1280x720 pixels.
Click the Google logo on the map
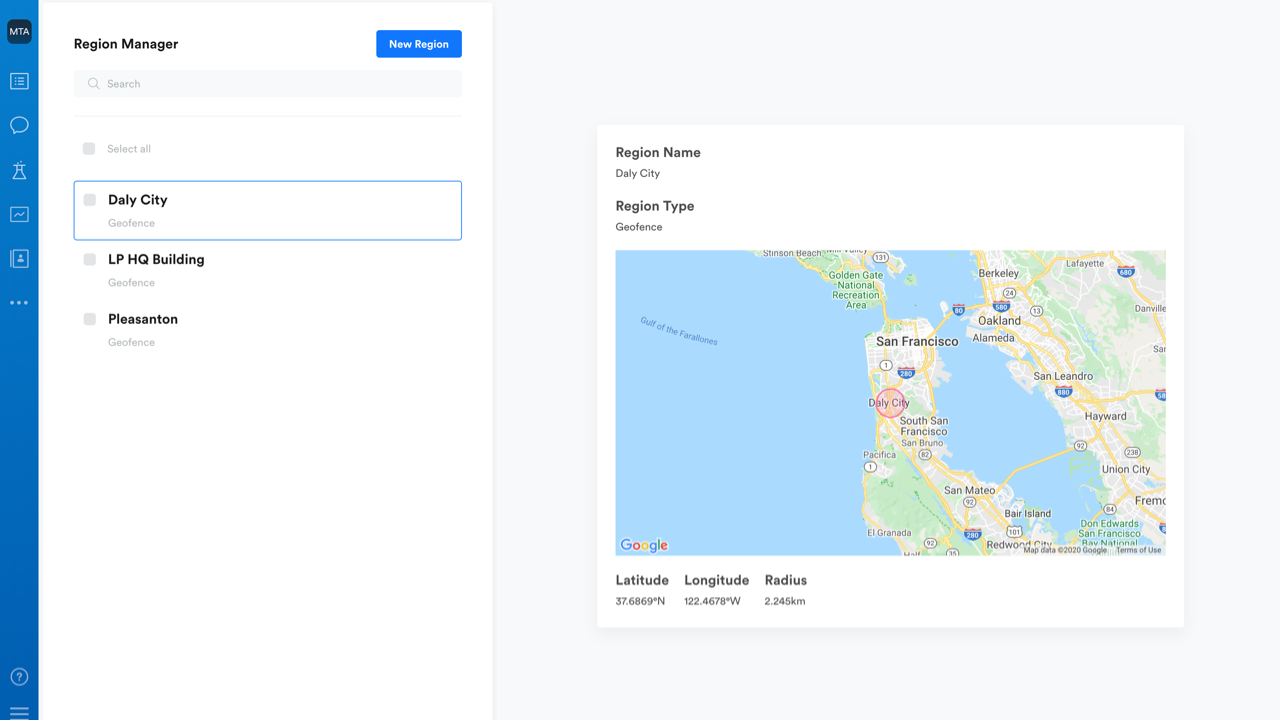point(644,545)
